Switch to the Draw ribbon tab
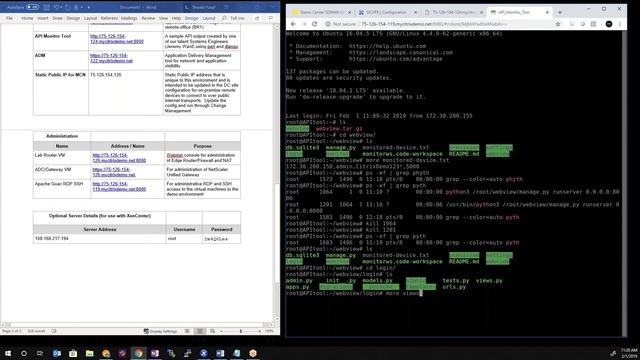Image resolution: width=640 pixels, height=360 pixels. 58,18
